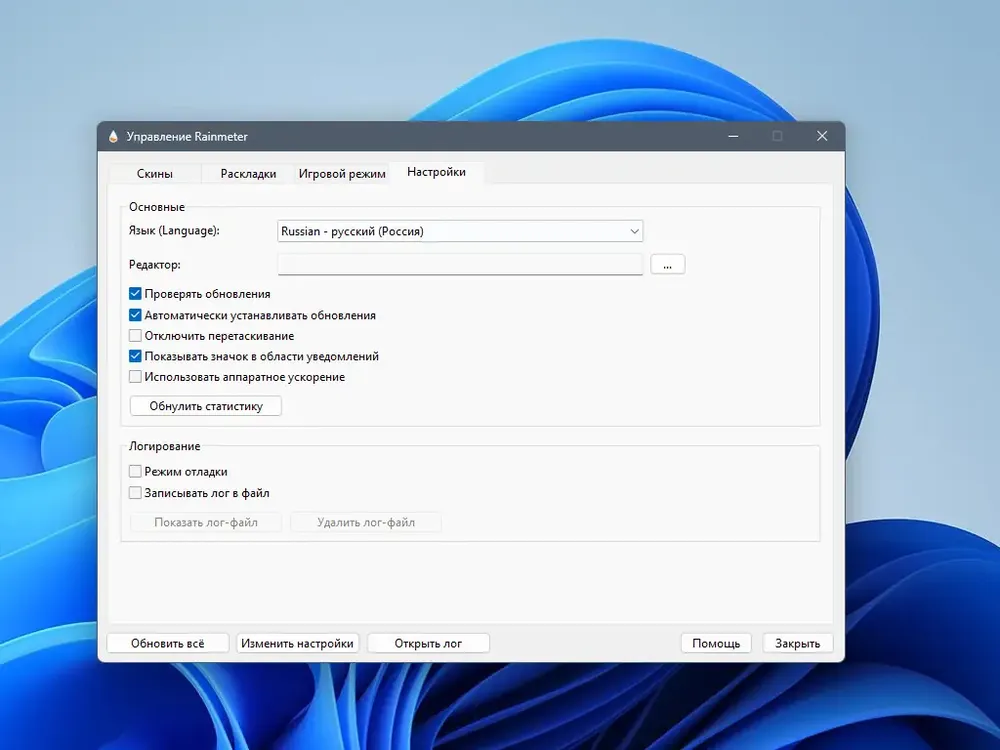The height and width of the screenshot is (750, 1000).
Task: Toggle the Проверять обновления checkbox
Action: (x=135, y=294)
